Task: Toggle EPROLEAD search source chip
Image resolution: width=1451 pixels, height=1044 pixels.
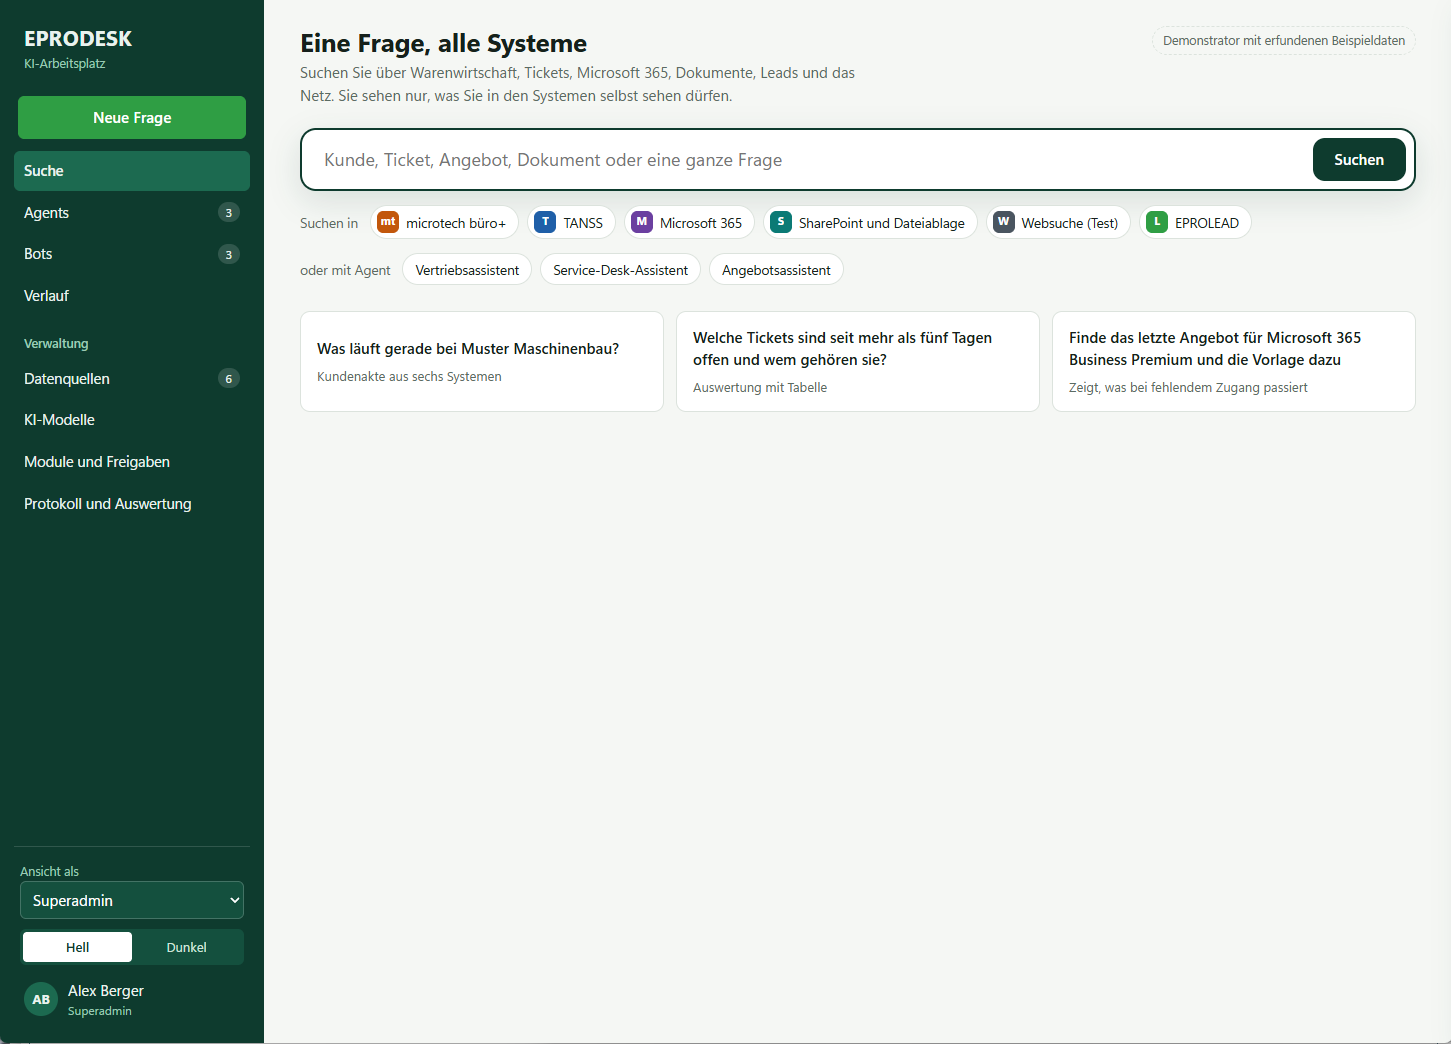Action: (x=1196, y=222)
